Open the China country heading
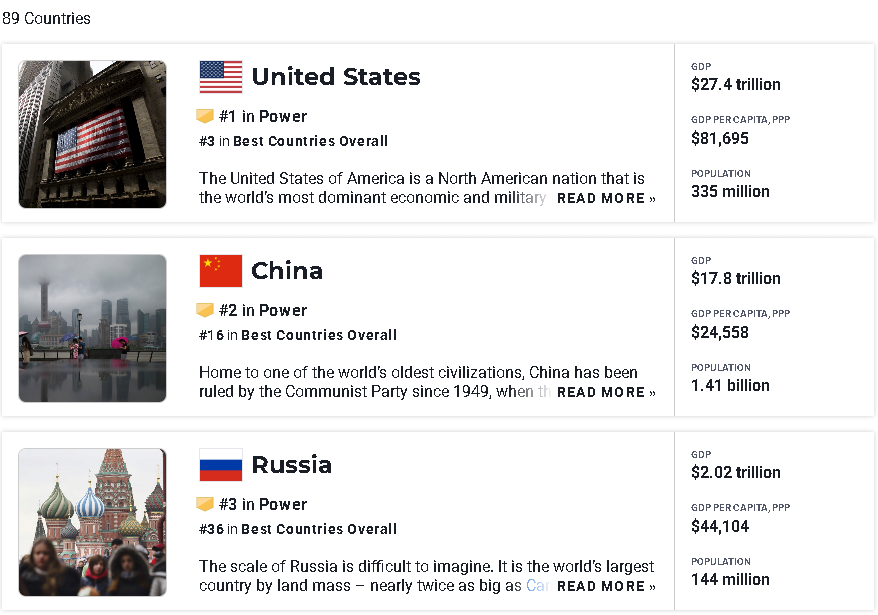Screen dimensions: 878x615 287,271
